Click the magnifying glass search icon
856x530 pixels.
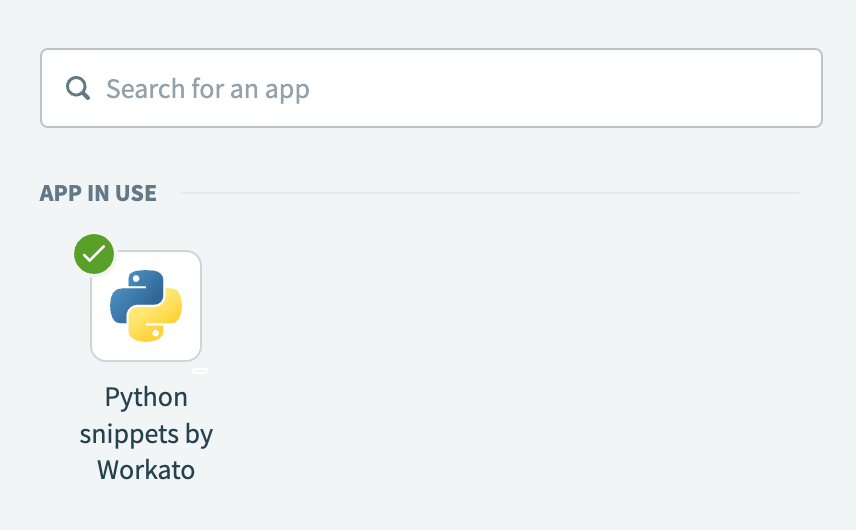(78, 88)
